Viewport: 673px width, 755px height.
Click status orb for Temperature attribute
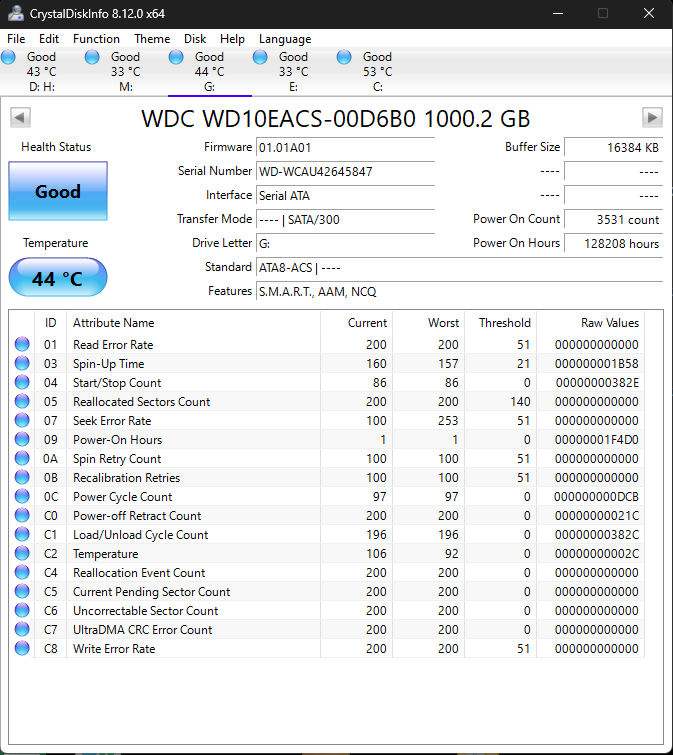tap(22, 553)
